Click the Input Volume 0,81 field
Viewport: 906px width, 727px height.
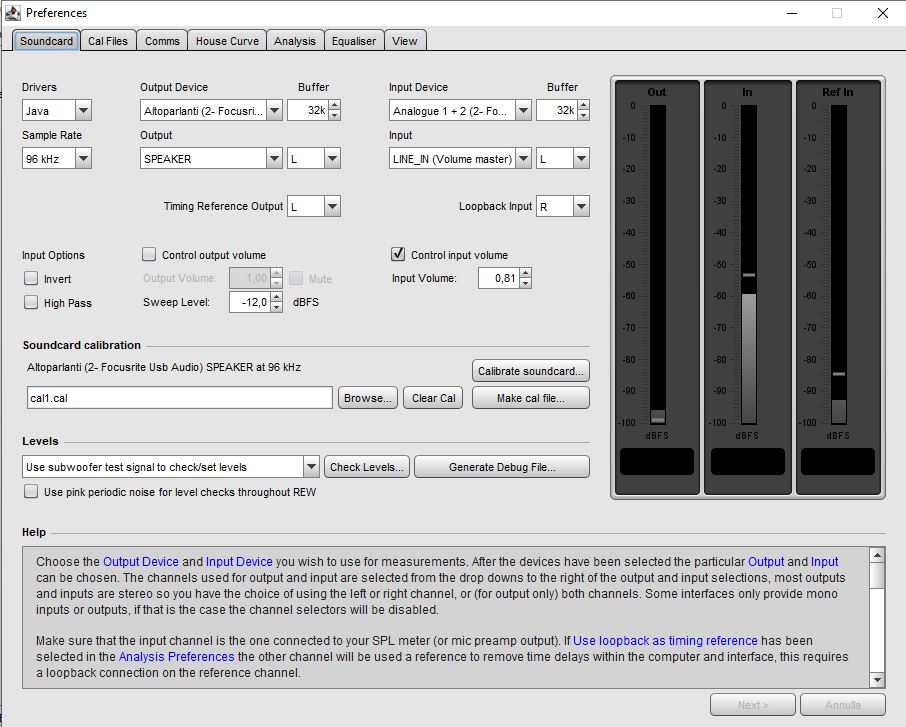pos(499,279)
